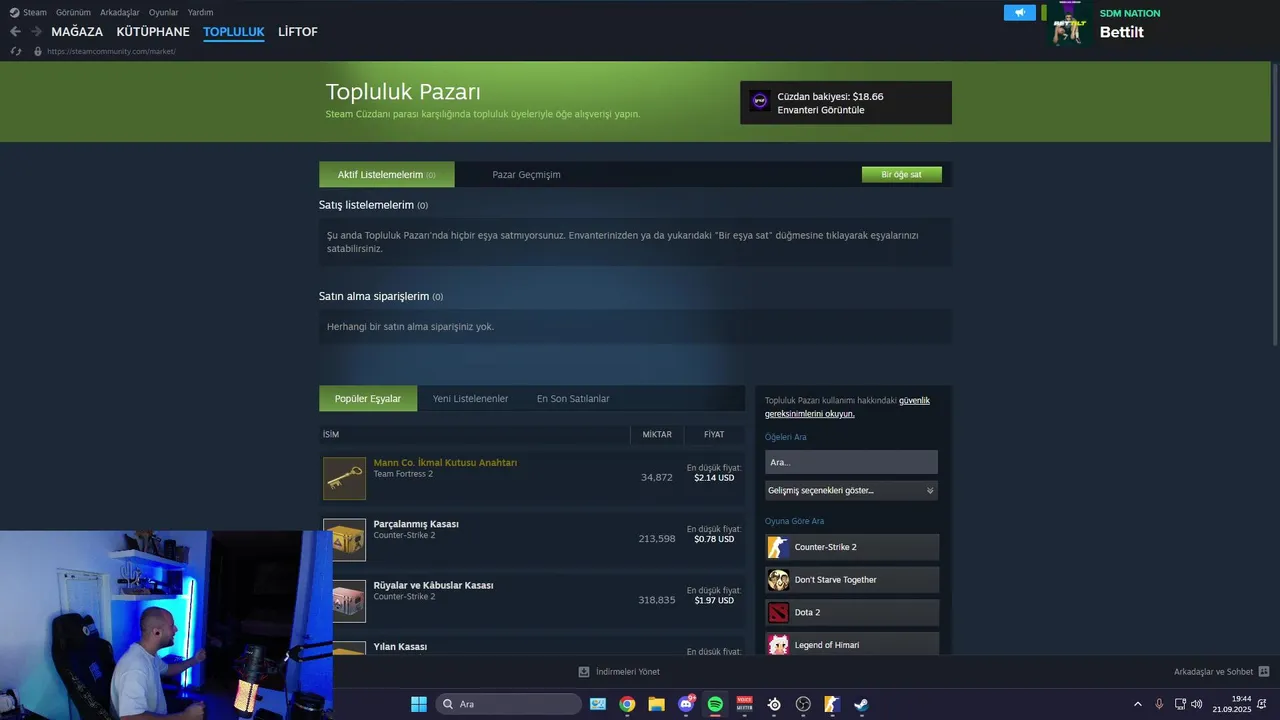Click the 213,598 quantity value
1280x720 pixels.
[657, 539]
